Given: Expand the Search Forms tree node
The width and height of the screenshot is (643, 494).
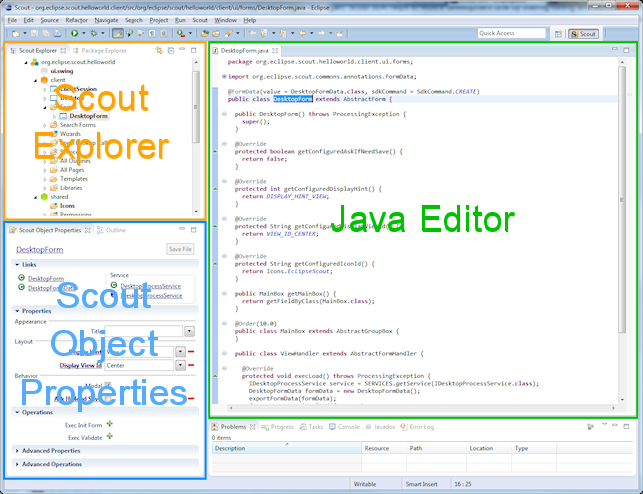Looking at the screenshot, I should (x=45, y=125).
